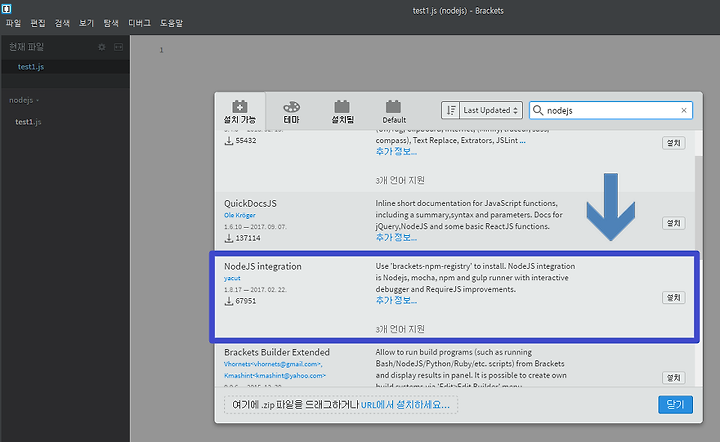Click URL에서 설치하세요 link
720x442 pixels.
[x=405, y=405]
